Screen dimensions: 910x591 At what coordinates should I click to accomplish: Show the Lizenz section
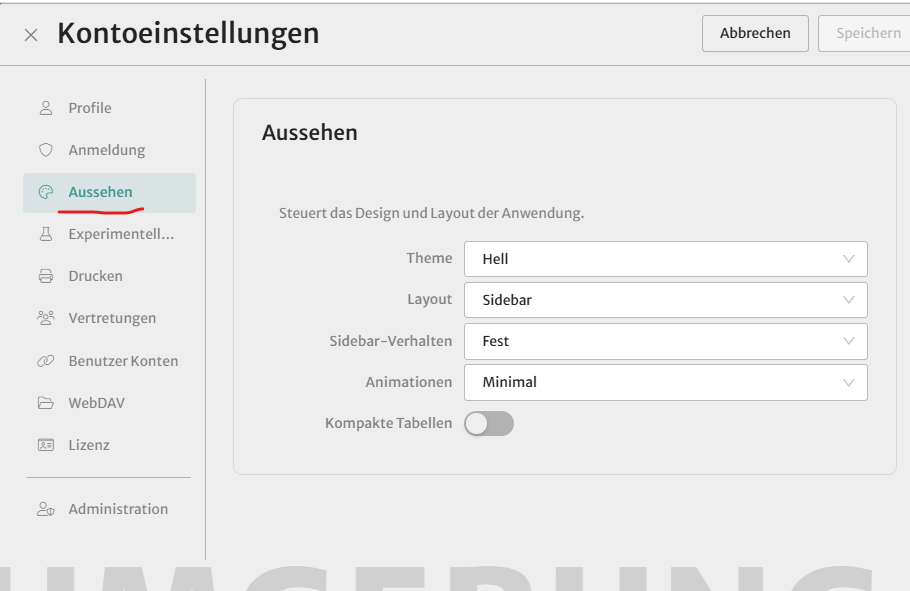[x=110, y=445]
